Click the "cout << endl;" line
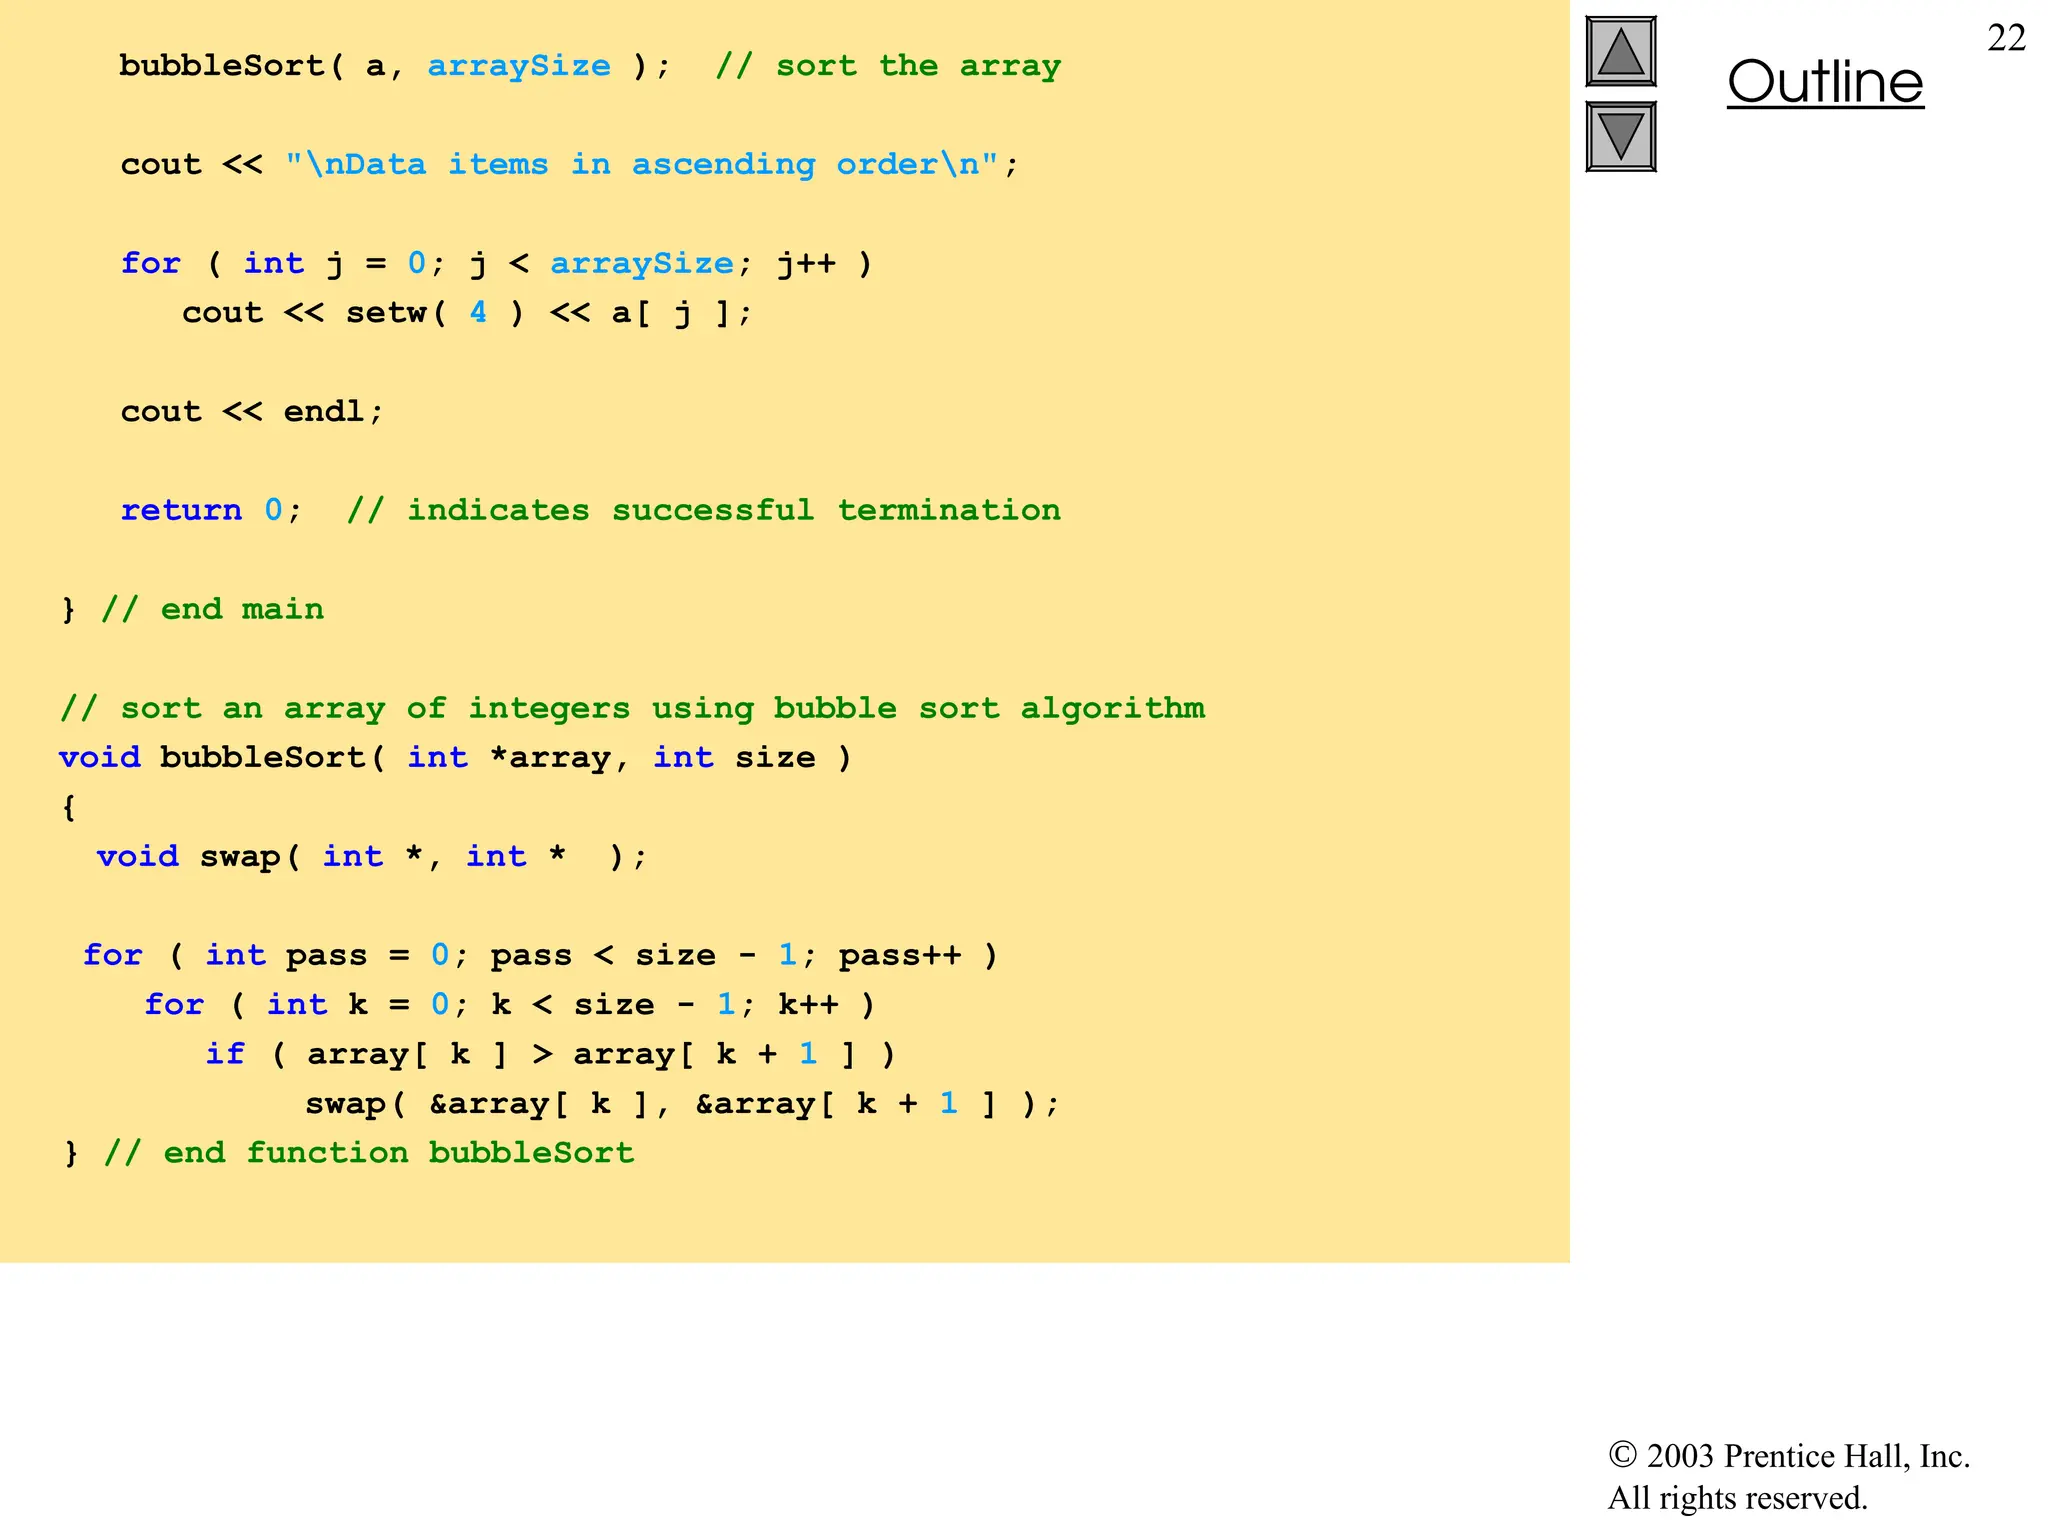The image size is (2048, 1536). point(252,411)
